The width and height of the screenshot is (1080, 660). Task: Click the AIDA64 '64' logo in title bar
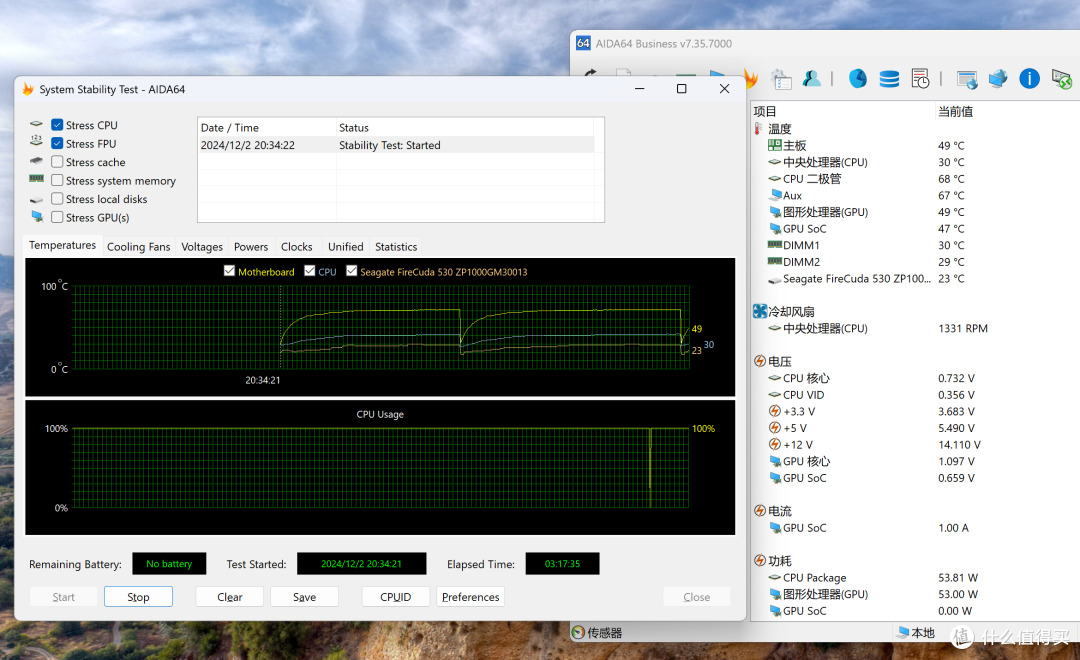coord(583,43)
